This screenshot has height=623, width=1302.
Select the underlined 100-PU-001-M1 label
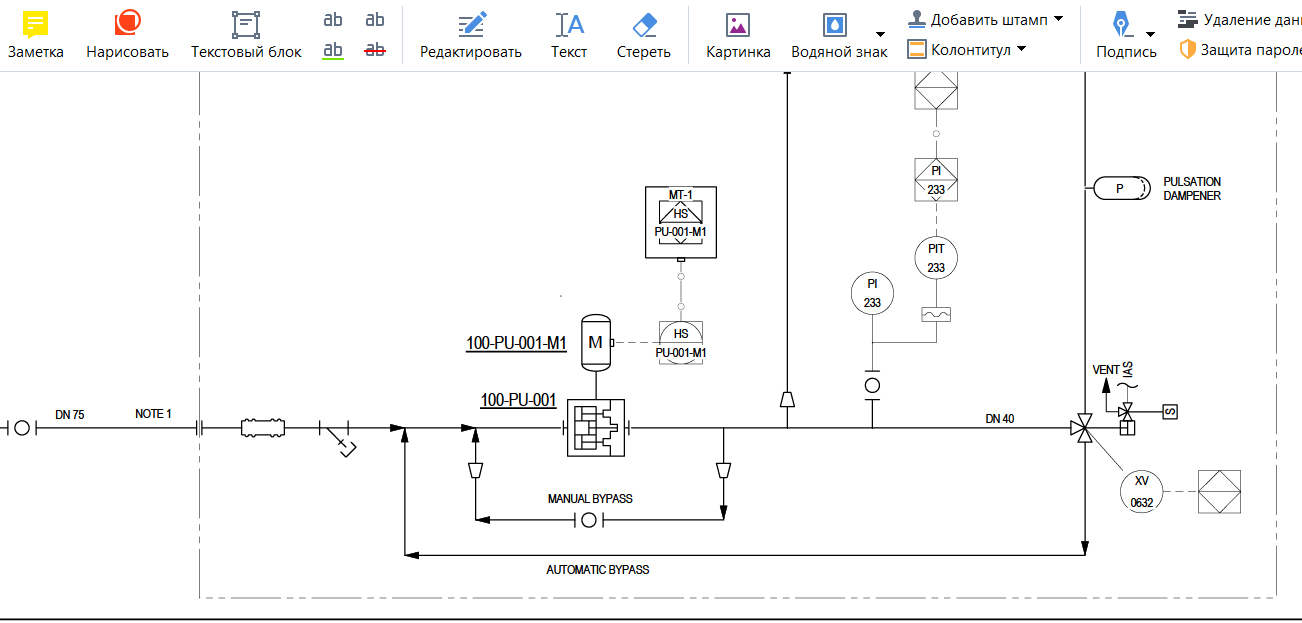click(x=516, y=344)
